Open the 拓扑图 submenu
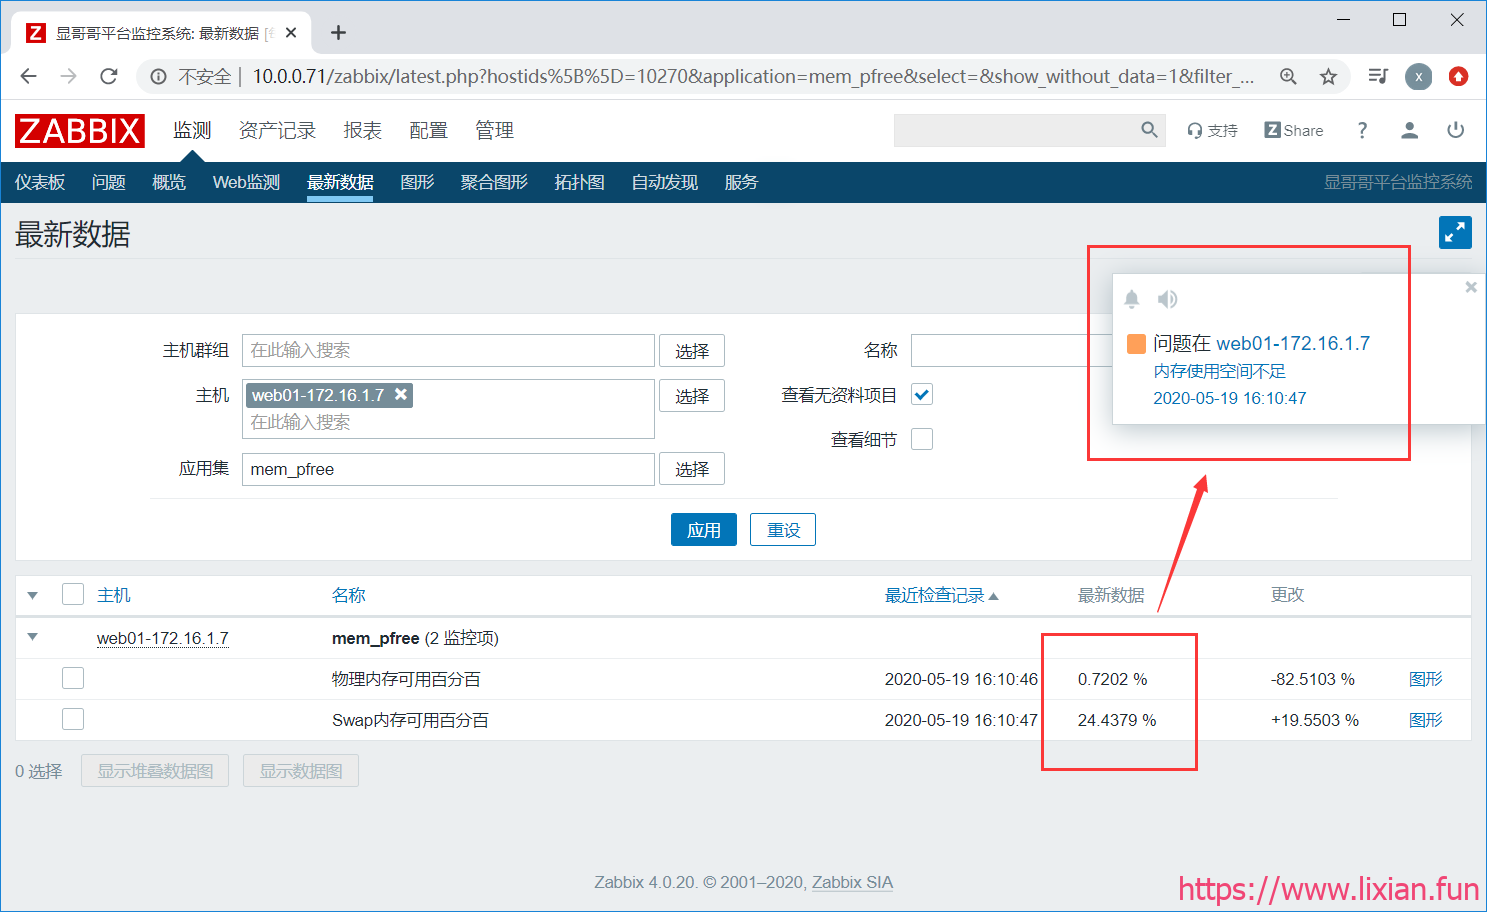The height and width of the screenshot is (912, 1487). (x=579, y=182)
